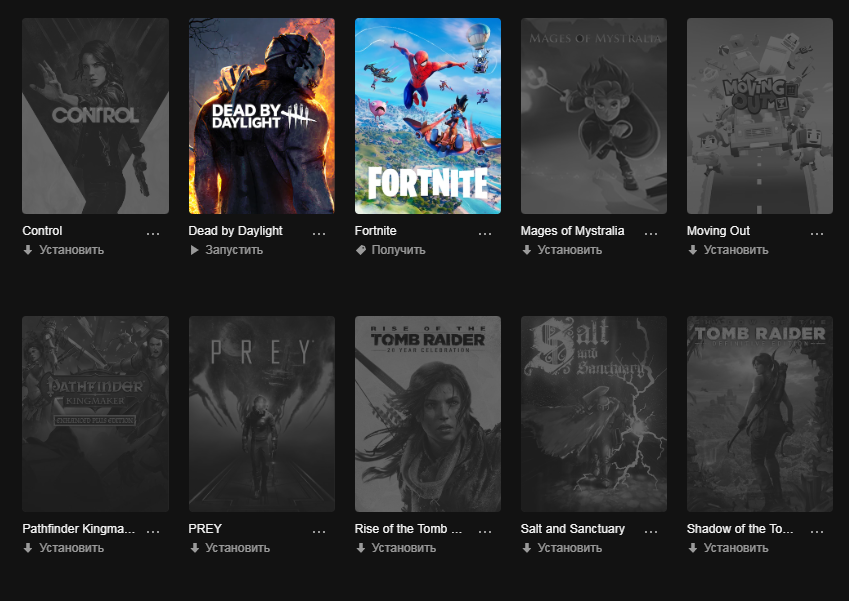The width and height of the screenshot is (849, 601).
Task: Select the Pathfinder Kingma... title text
Action: pyautogui.click(x=79, y=529)
